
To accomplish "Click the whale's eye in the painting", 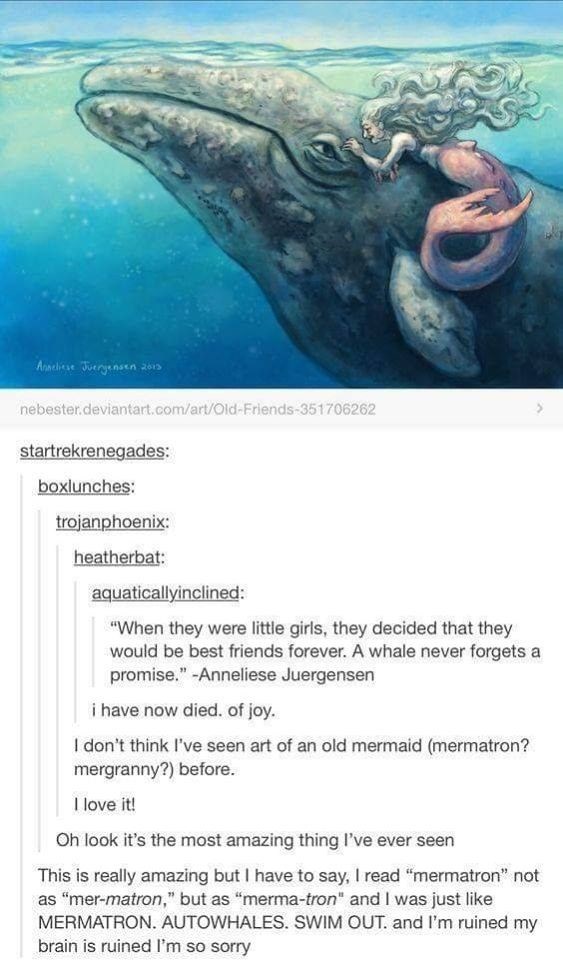I will click(x=323, y=150).
